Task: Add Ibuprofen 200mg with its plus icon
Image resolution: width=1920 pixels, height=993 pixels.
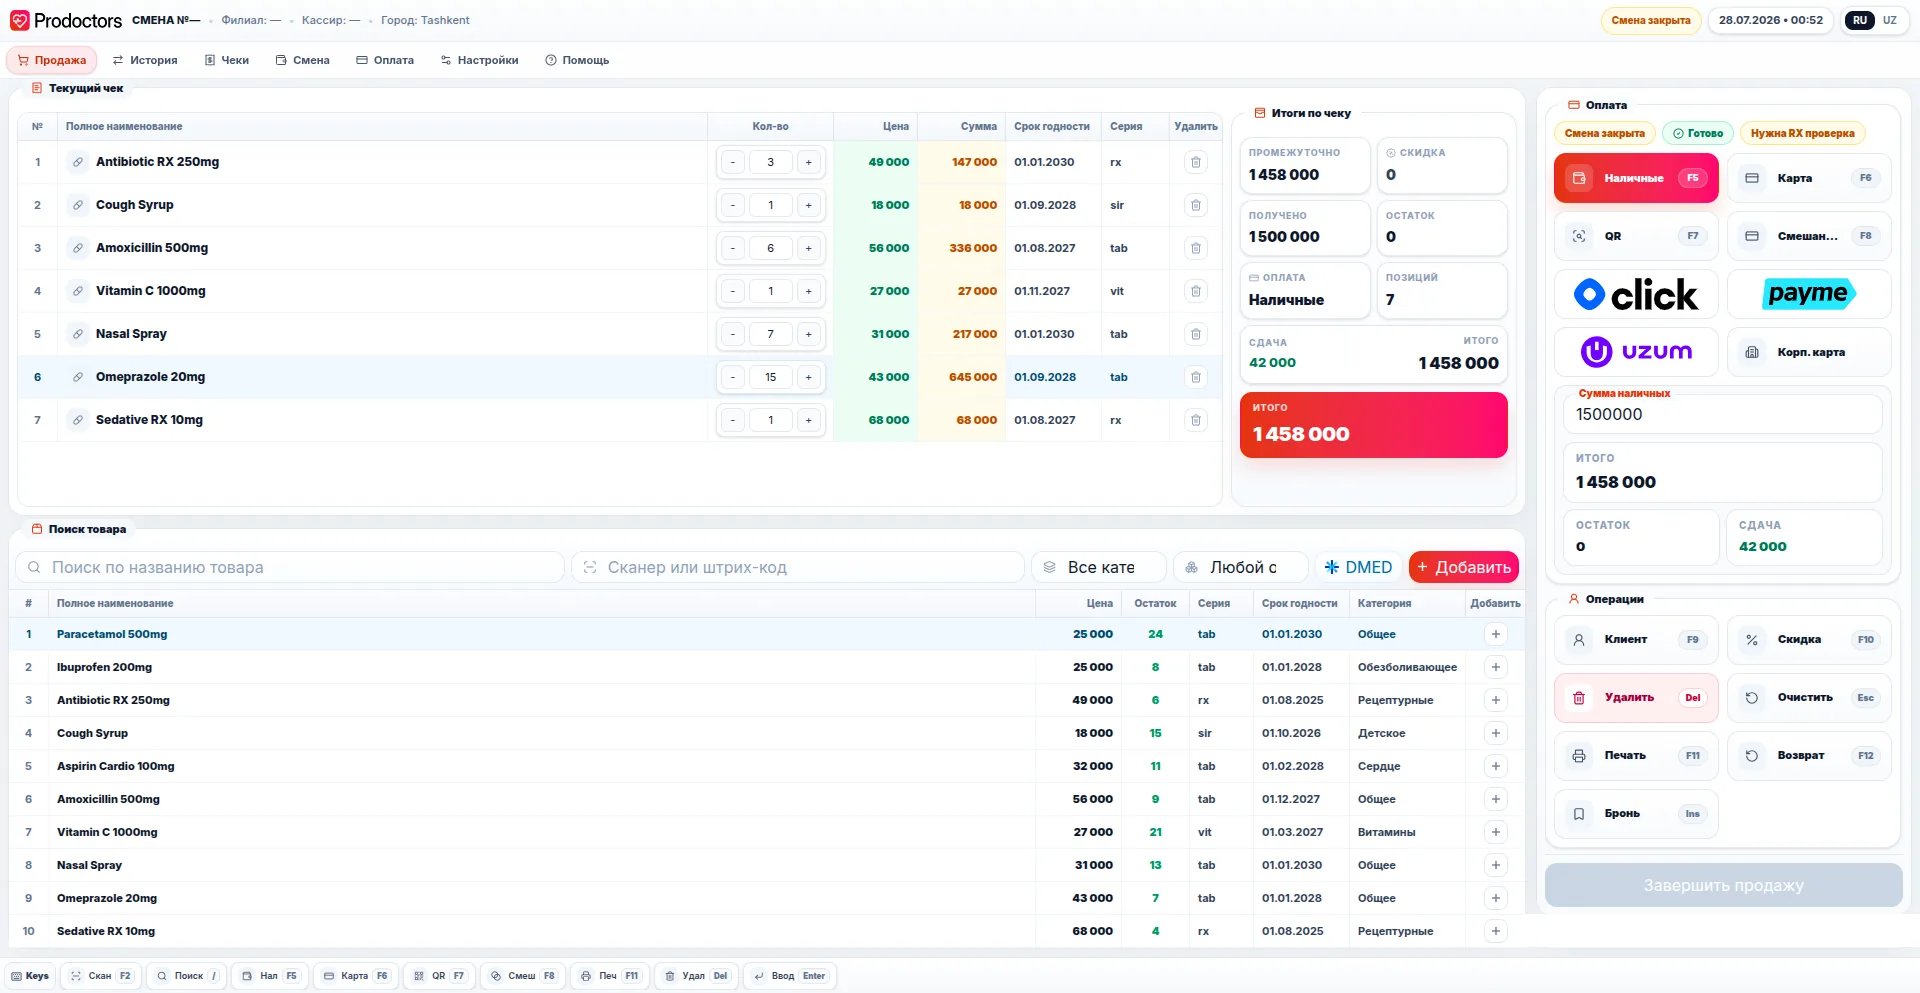Action: point(1495,667)
